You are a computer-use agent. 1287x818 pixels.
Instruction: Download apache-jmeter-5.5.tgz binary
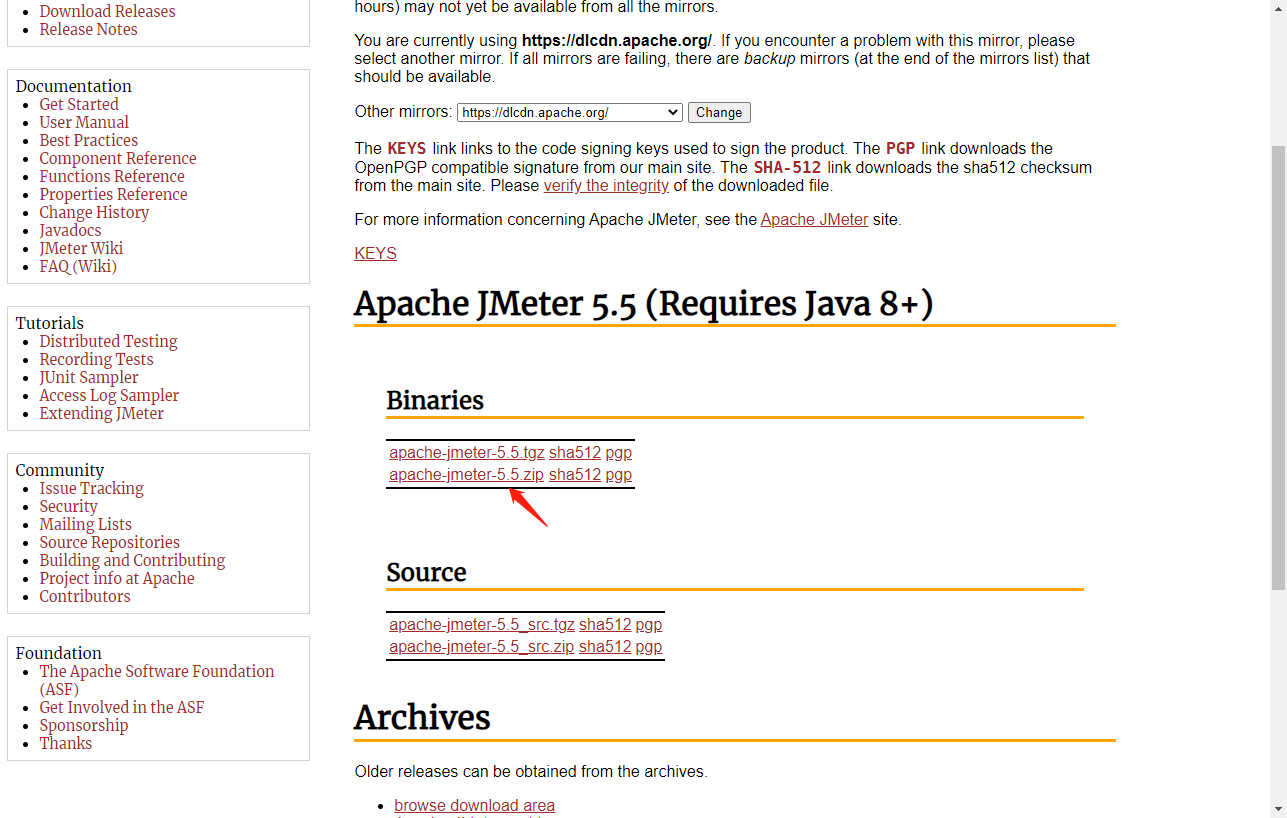(467, 452)
